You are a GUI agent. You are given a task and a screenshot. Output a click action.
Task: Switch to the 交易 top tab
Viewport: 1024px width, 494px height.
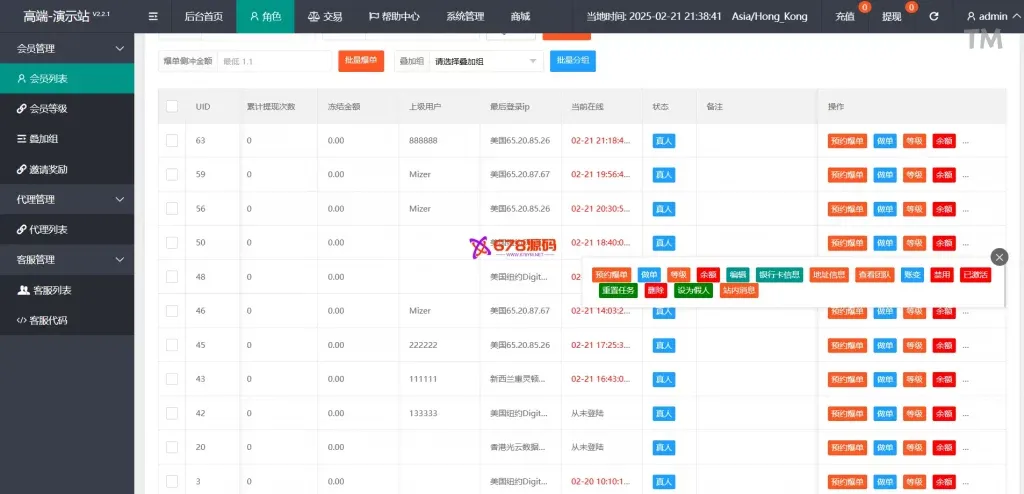click(325, 16)
